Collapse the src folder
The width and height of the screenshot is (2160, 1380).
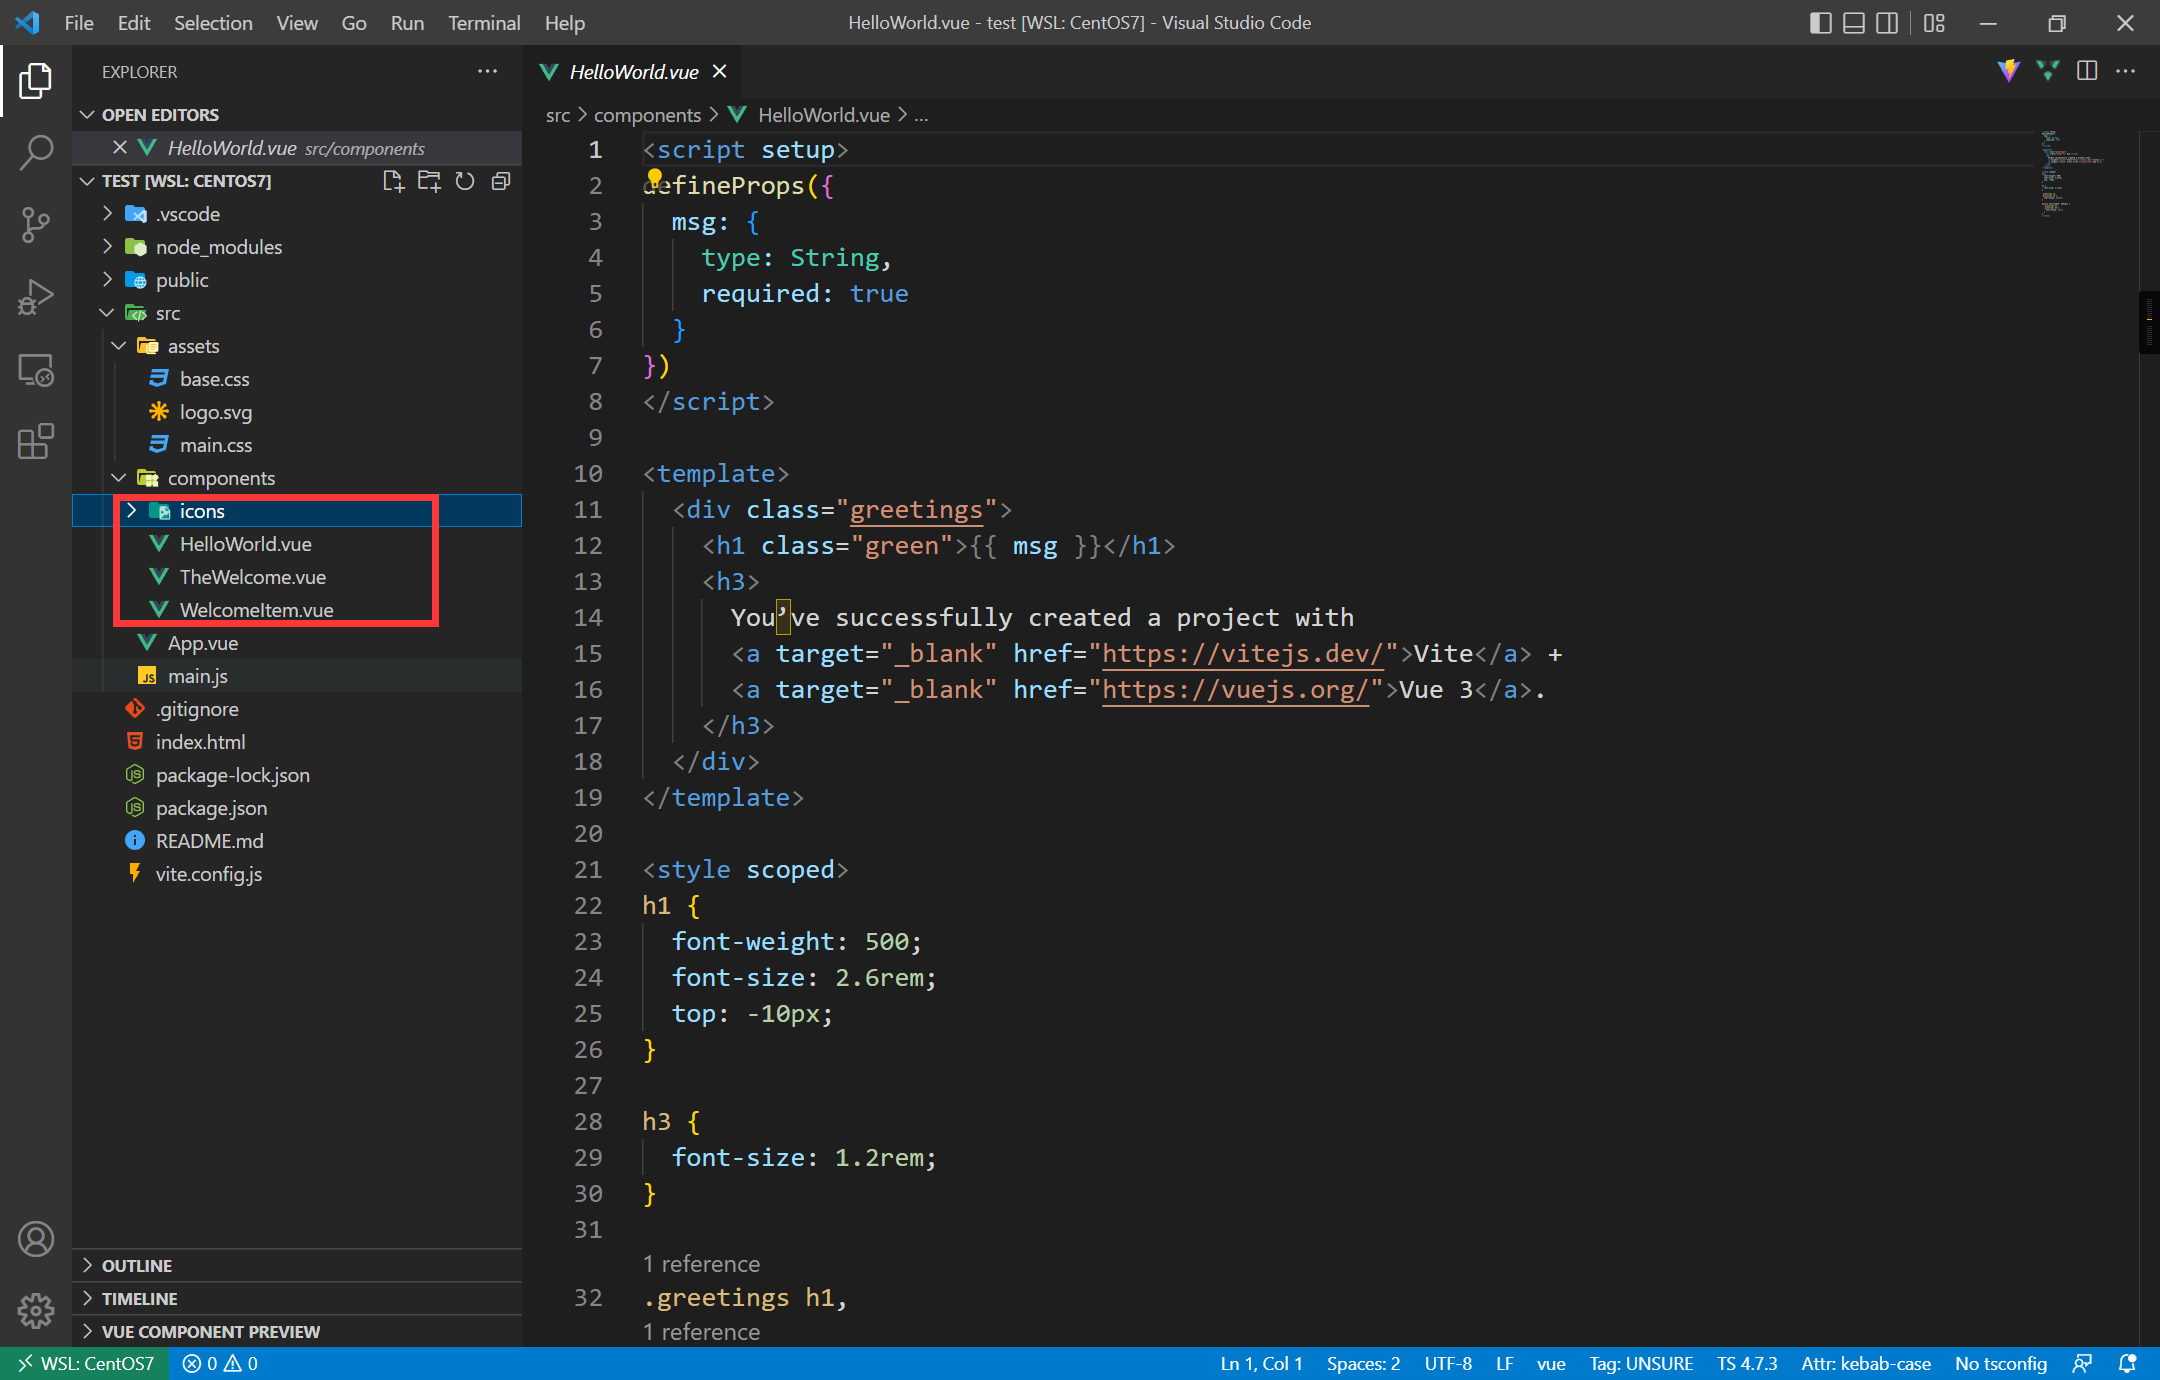pyautogui.click(x=107, y=313)
